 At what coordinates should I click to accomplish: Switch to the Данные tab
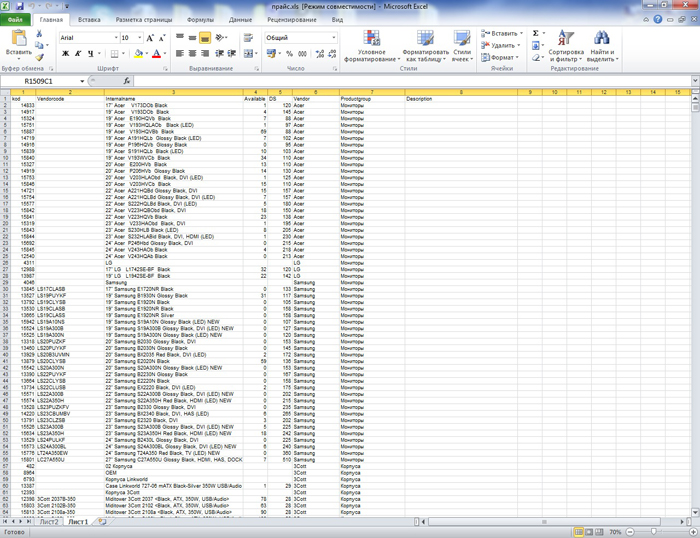point(241,20)
